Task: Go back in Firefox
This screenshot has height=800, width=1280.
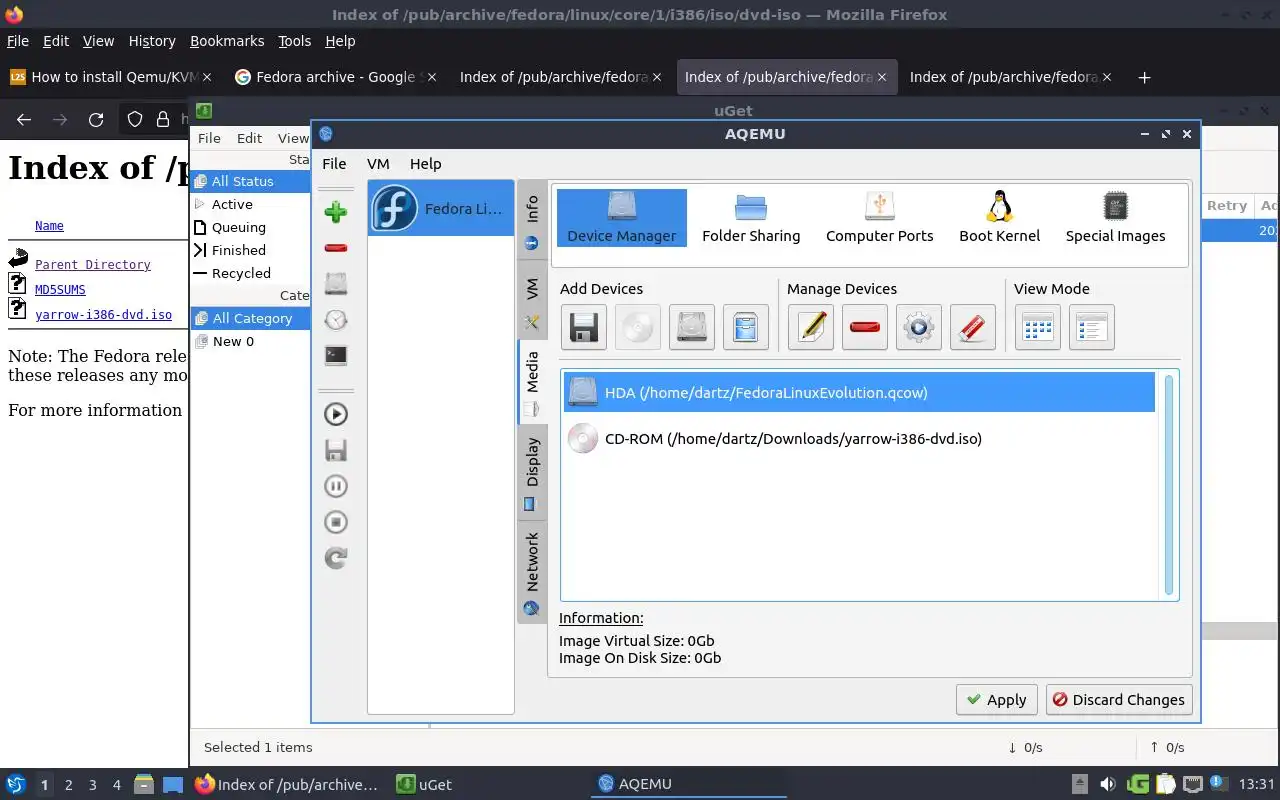Action: [24, 120]
